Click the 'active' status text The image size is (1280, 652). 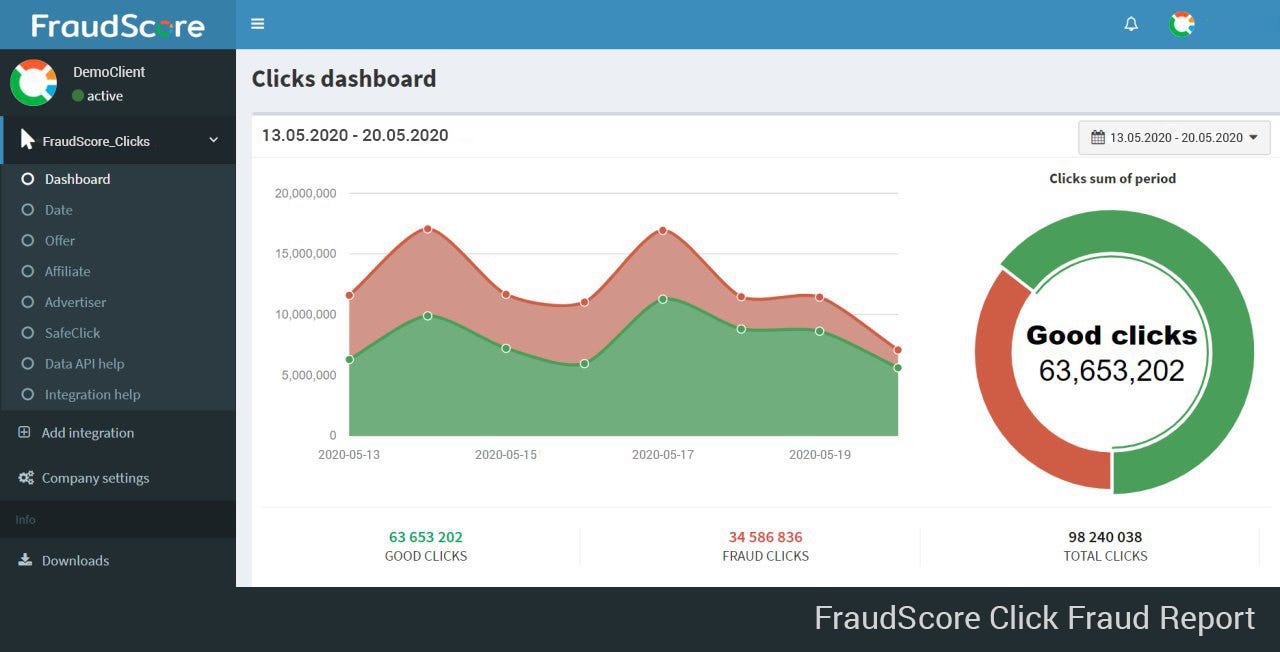point(105,96)
